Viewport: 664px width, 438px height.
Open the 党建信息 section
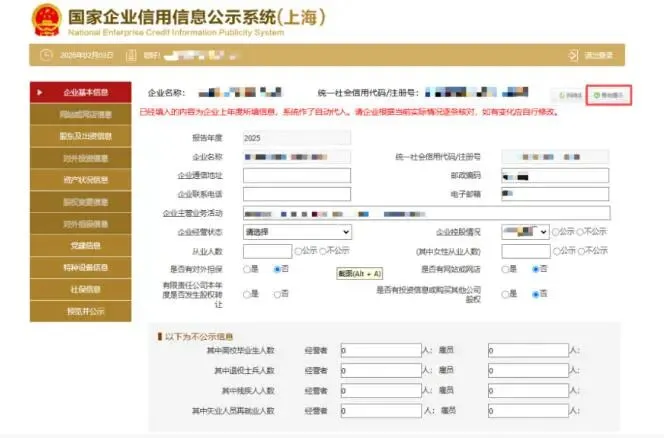click(80, 246)
